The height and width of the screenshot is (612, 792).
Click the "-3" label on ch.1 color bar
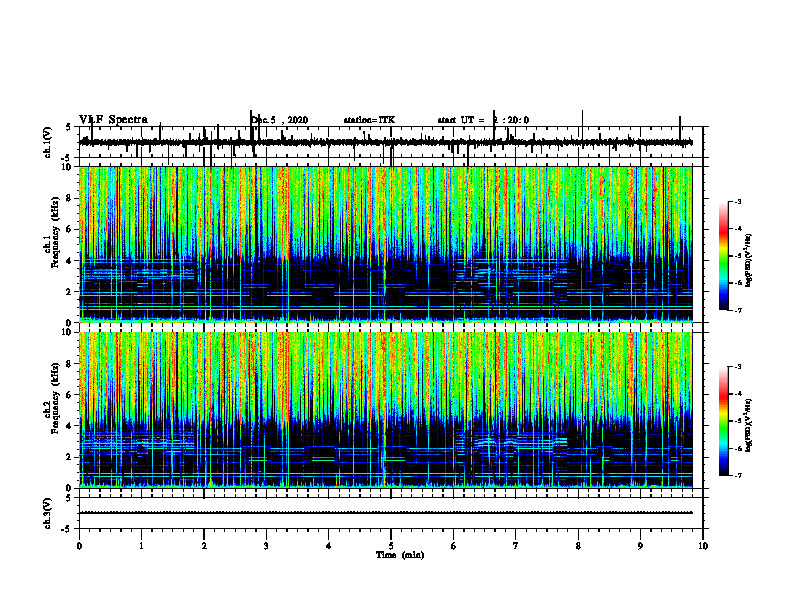(738, 201)
